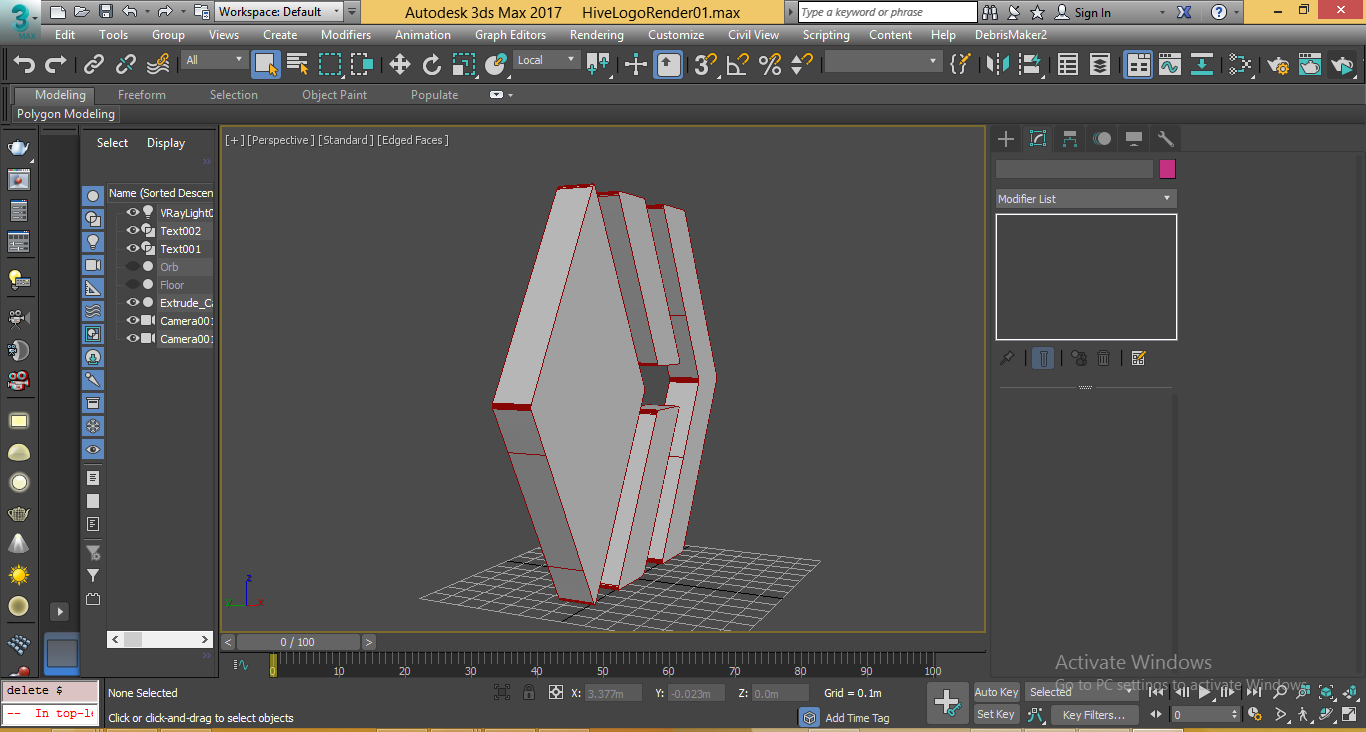The height and width of the screenshot is (732, 1366).
Task: Activate the Select Object tool
Action: (266, 65)
